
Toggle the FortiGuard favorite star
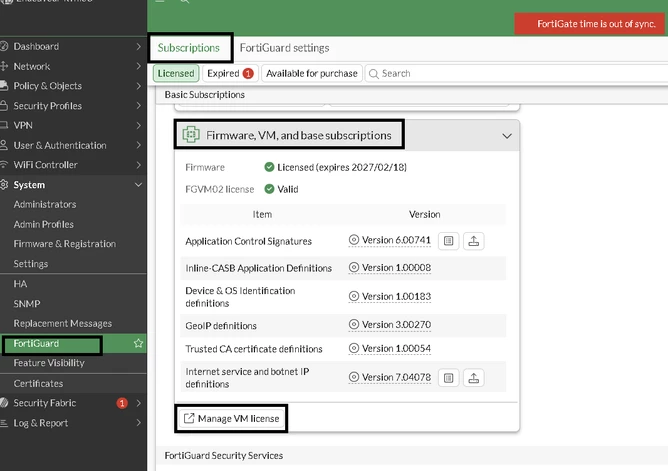138,343
